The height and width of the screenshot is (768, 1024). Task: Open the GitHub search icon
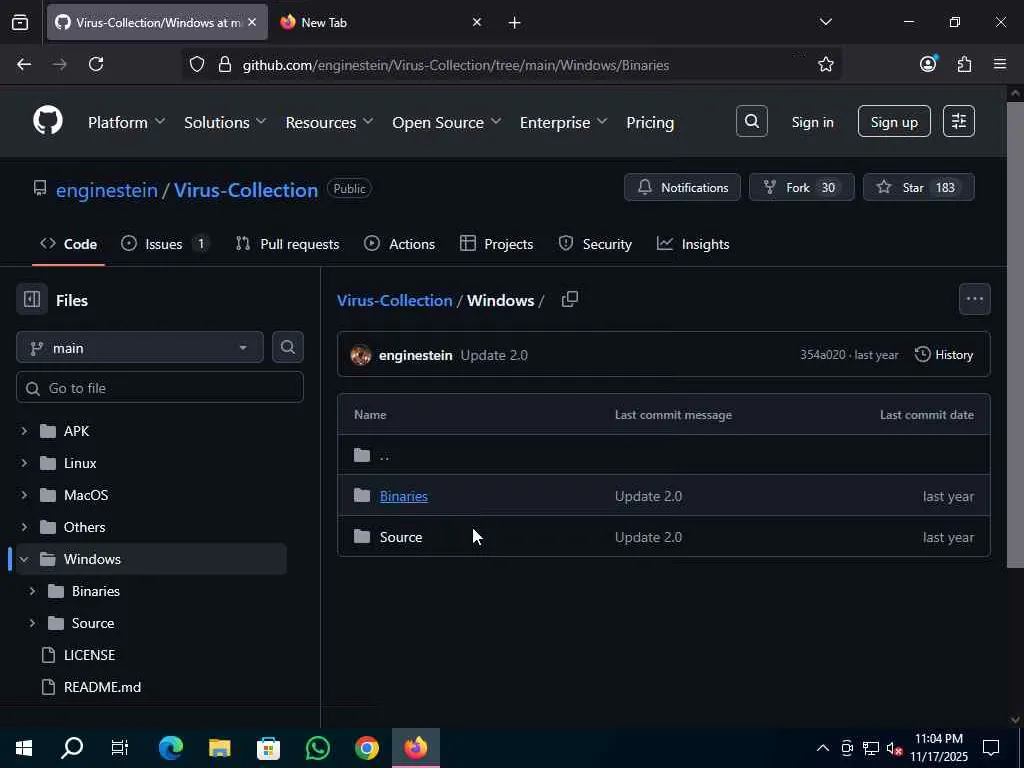(x=752, y=121)
